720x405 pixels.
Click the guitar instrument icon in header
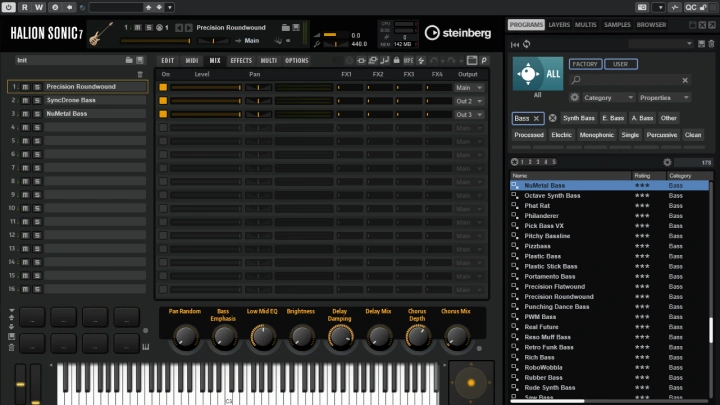(x=101, y=34)
